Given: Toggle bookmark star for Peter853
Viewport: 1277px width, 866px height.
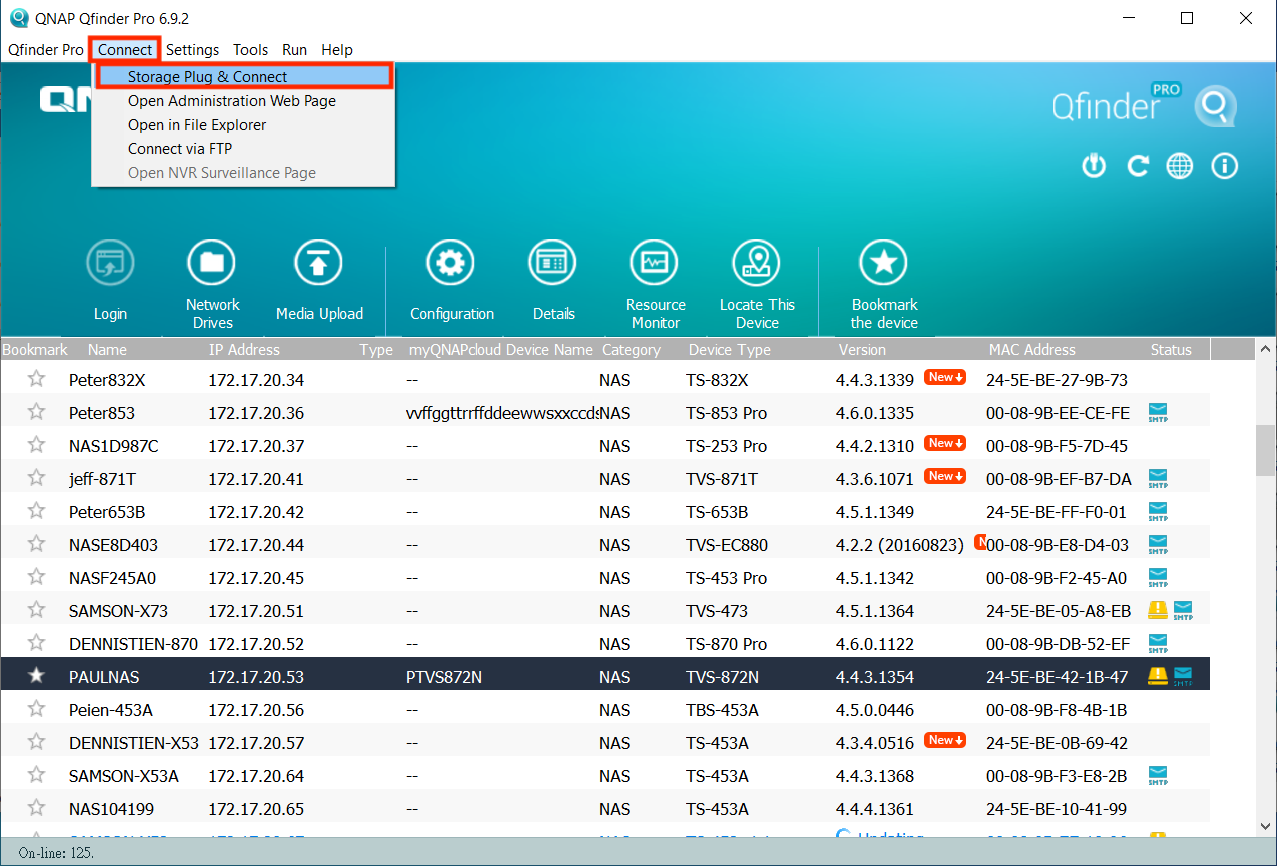Looking at the screenshot, I should click(x=36, y=412).
